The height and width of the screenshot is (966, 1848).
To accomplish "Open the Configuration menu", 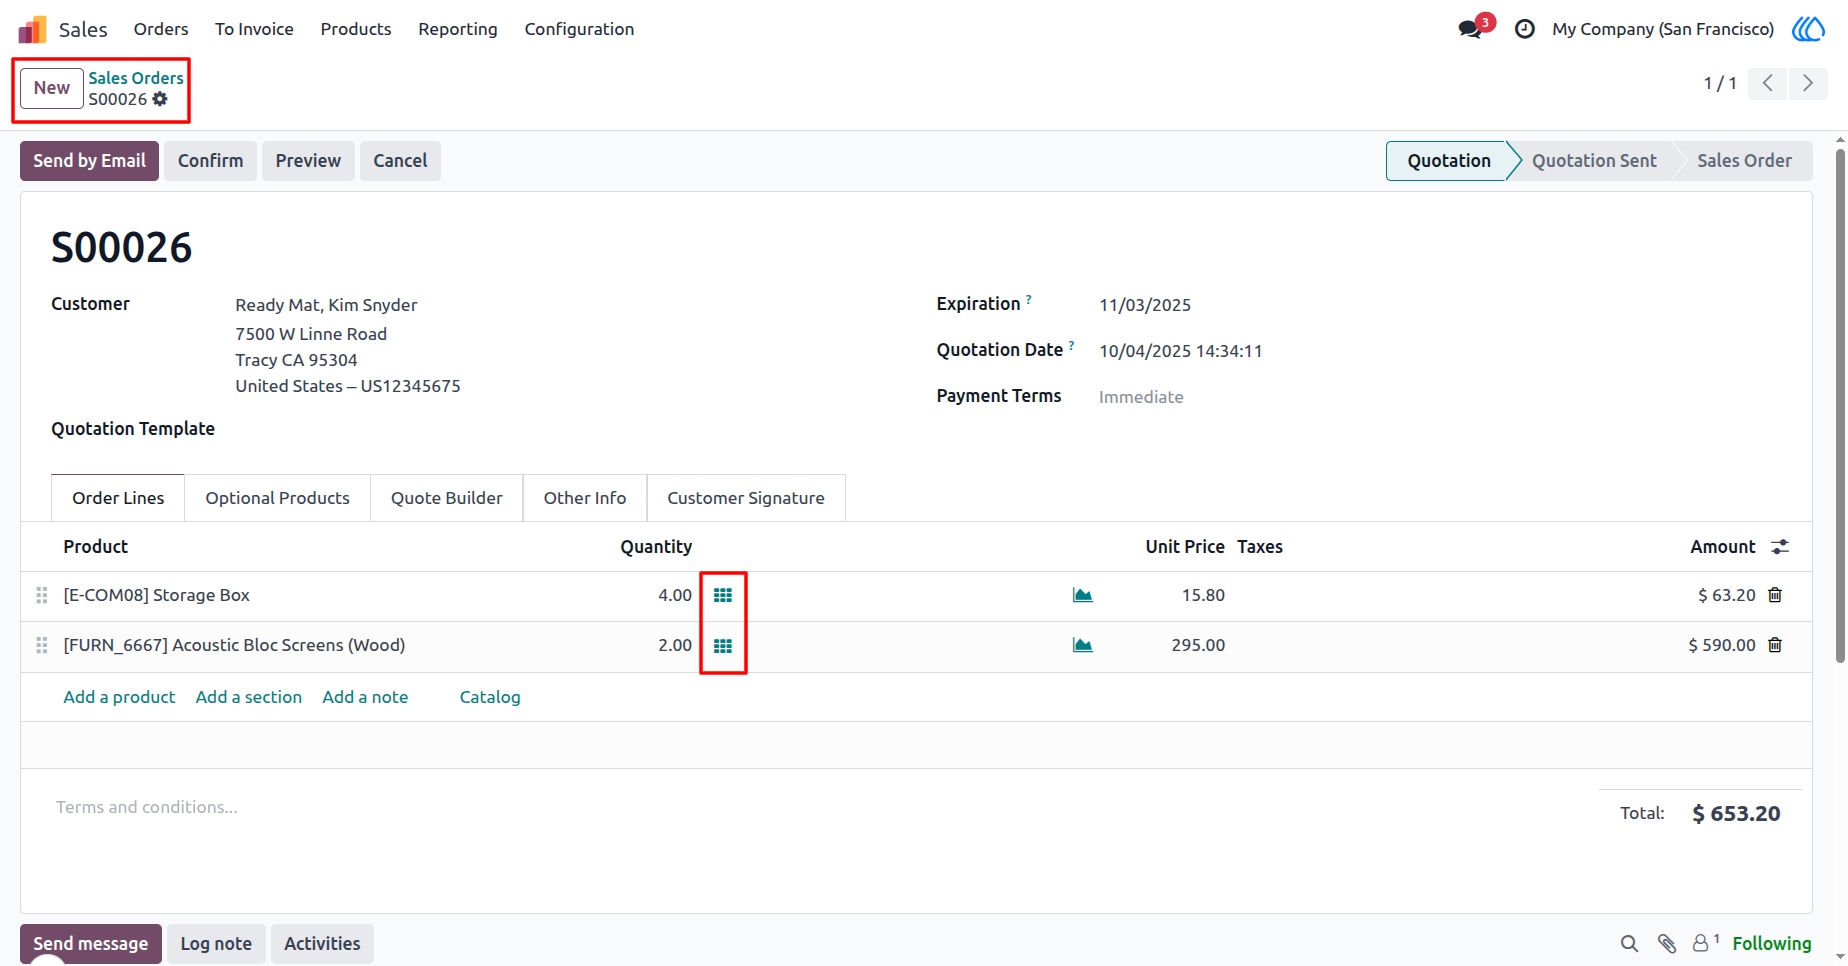I will [x=580, y=29].
